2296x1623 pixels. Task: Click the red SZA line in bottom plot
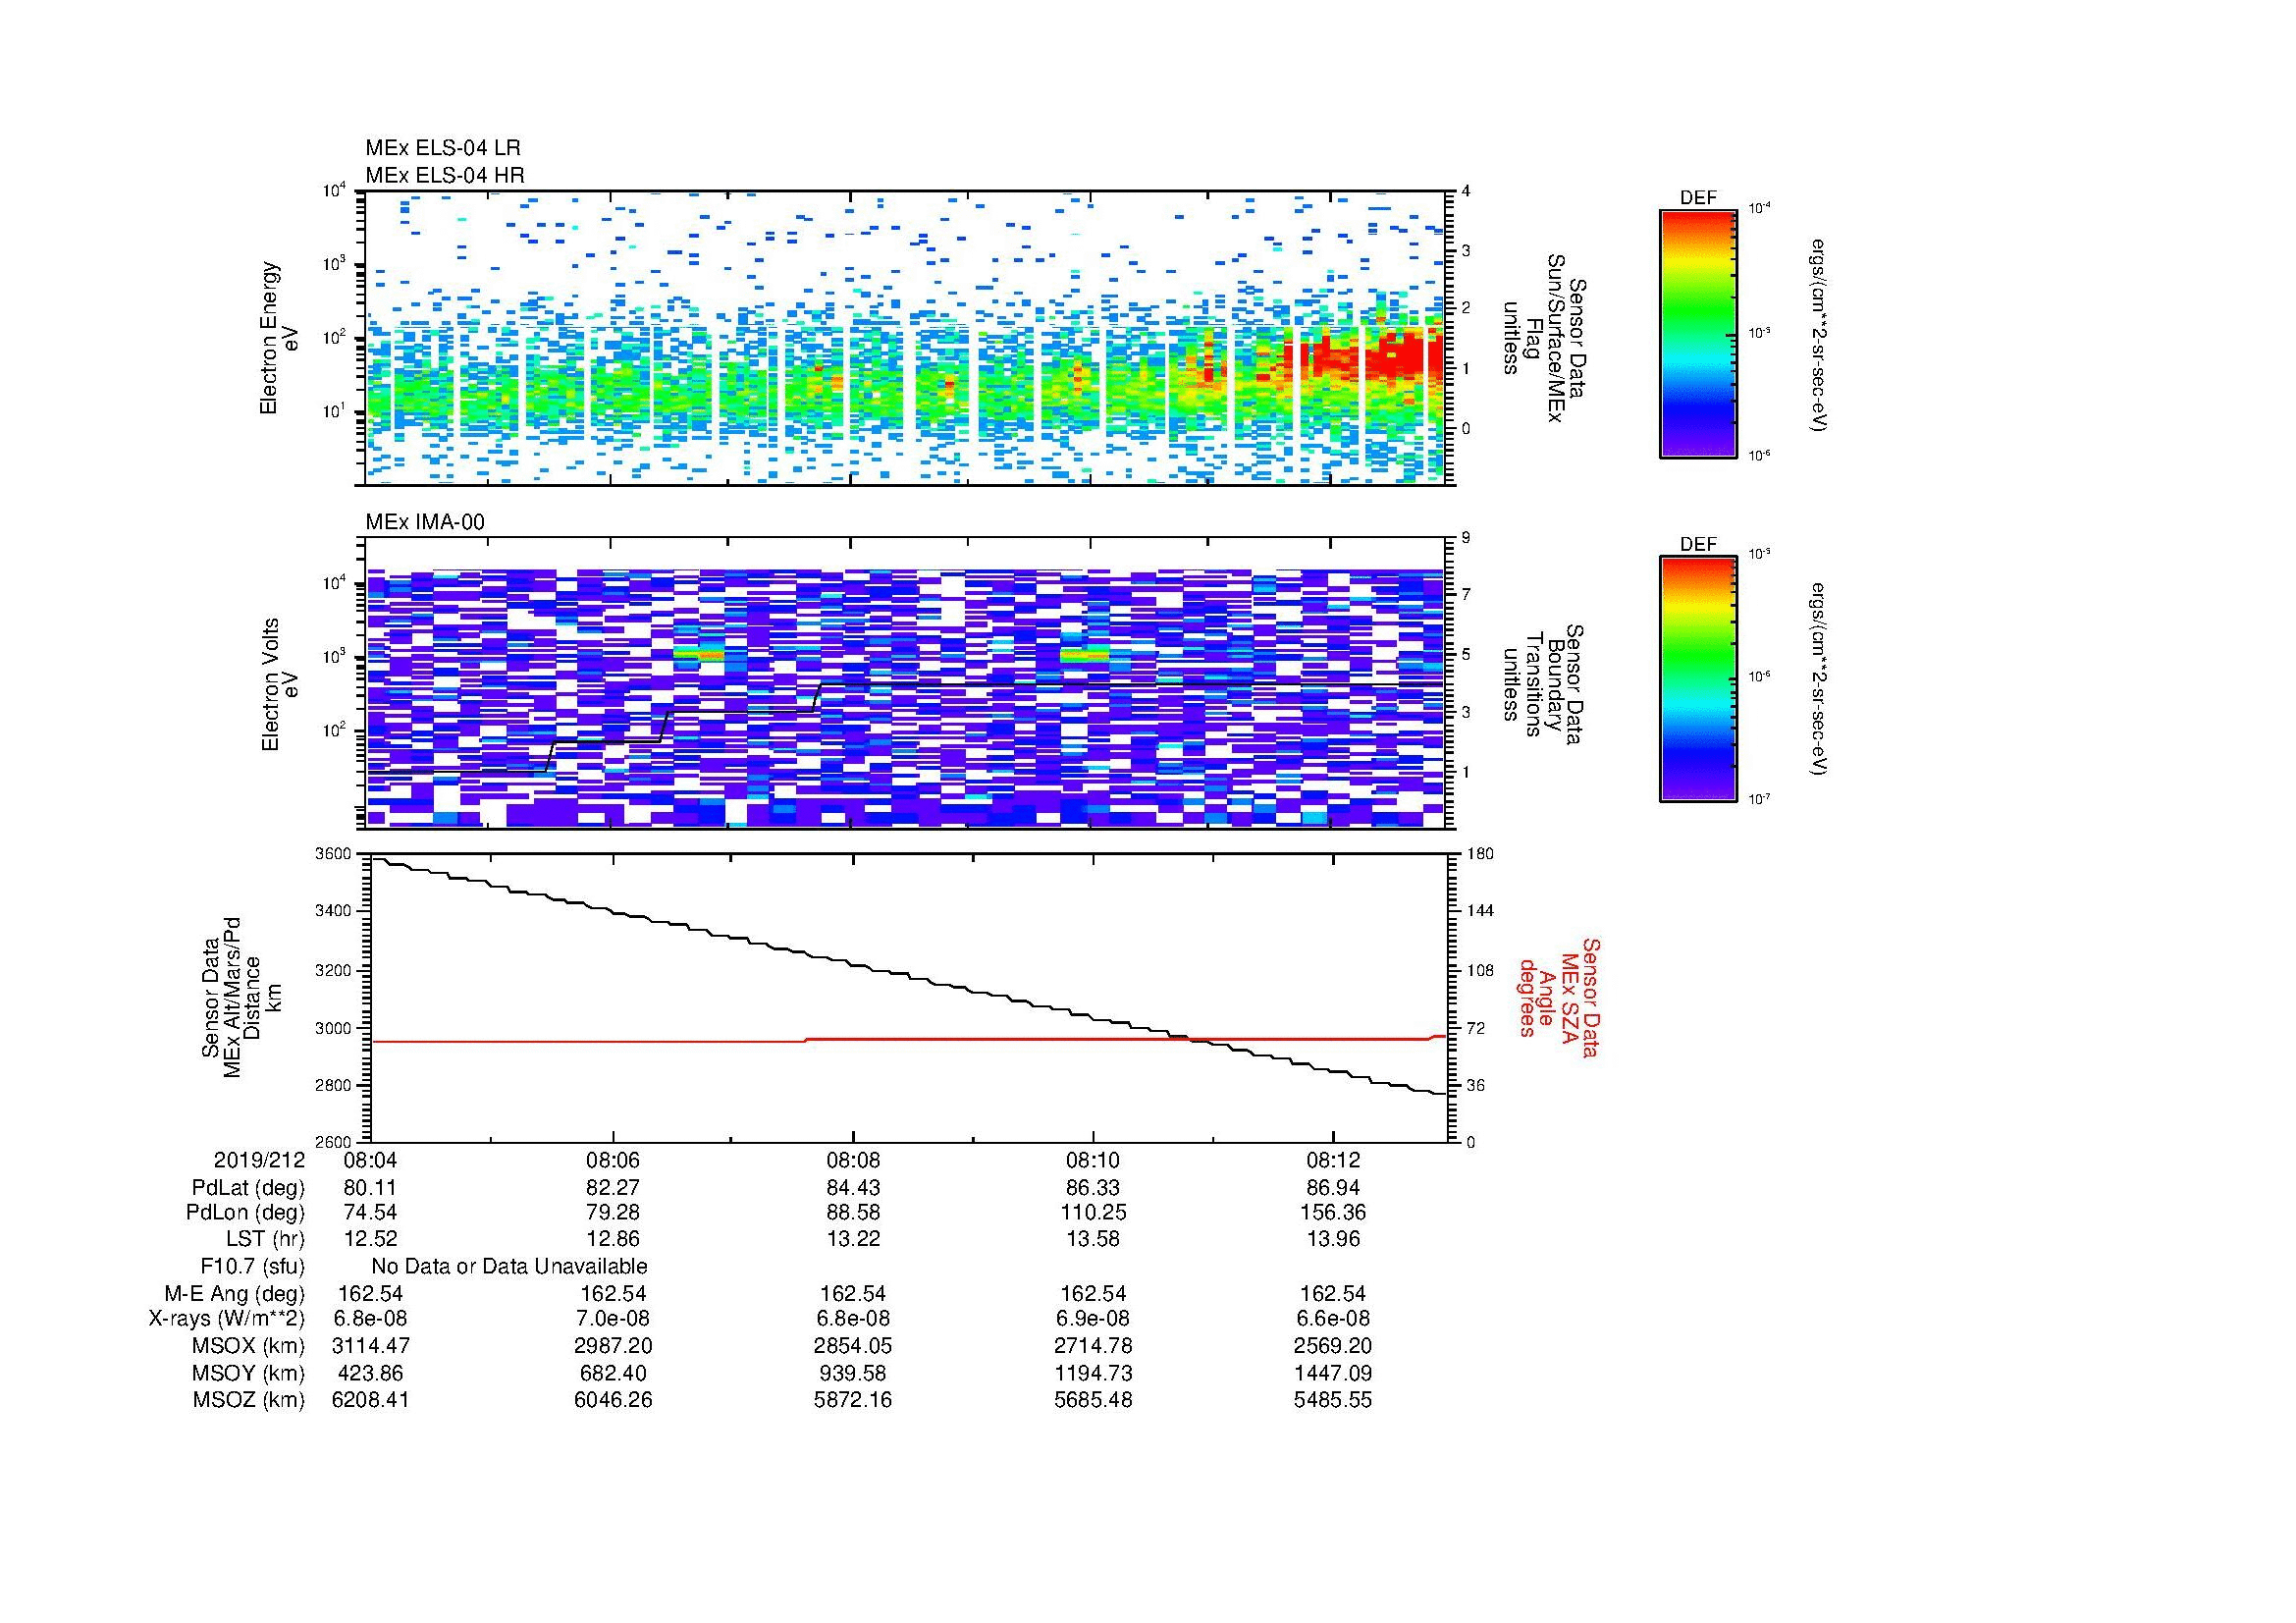pos(908,1040)
